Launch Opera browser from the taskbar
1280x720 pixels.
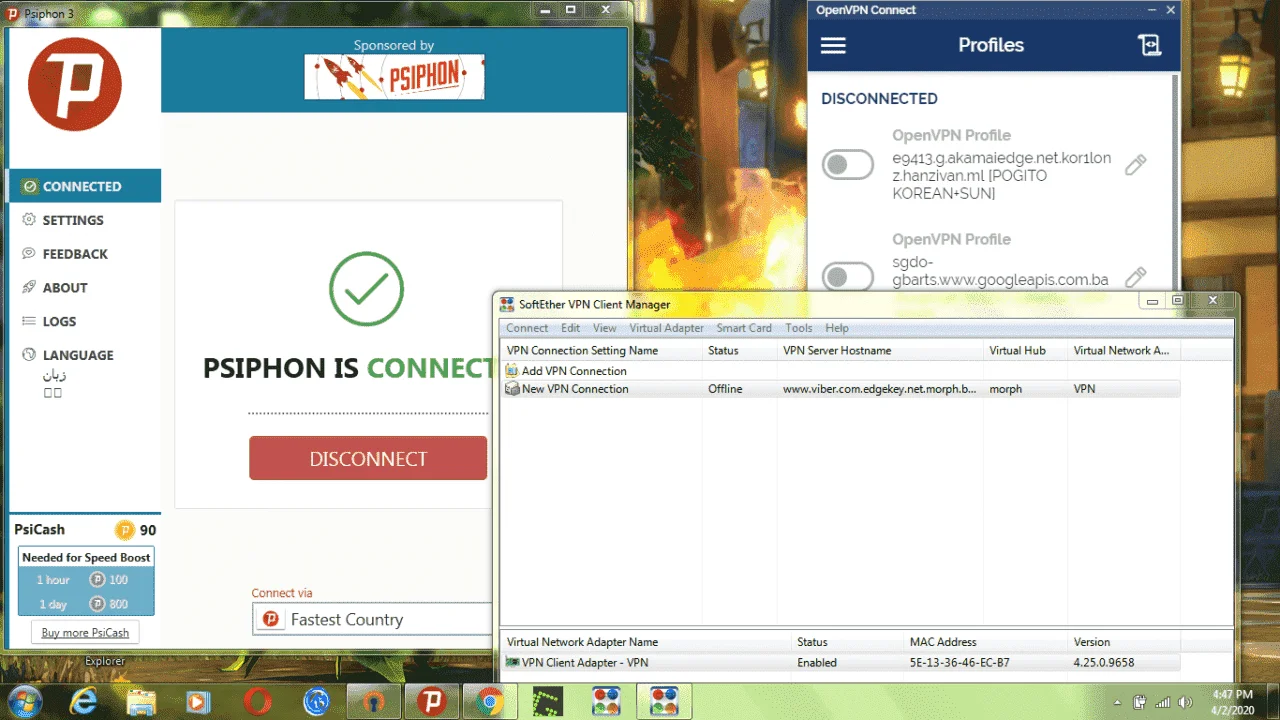pos(258,701)
